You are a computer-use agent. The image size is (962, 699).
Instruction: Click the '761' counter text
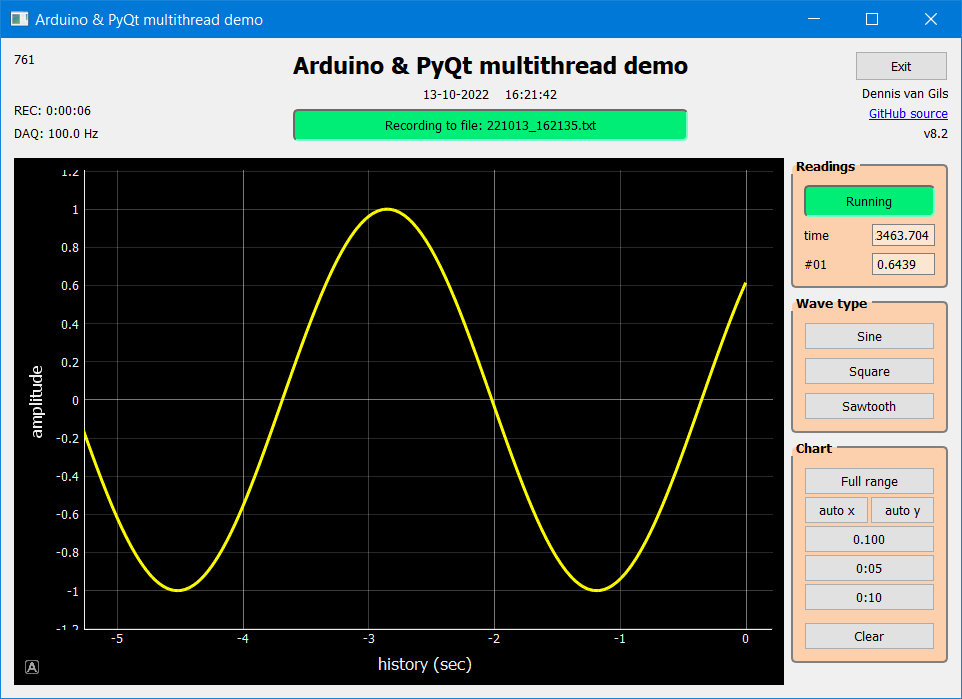point(24,60)
